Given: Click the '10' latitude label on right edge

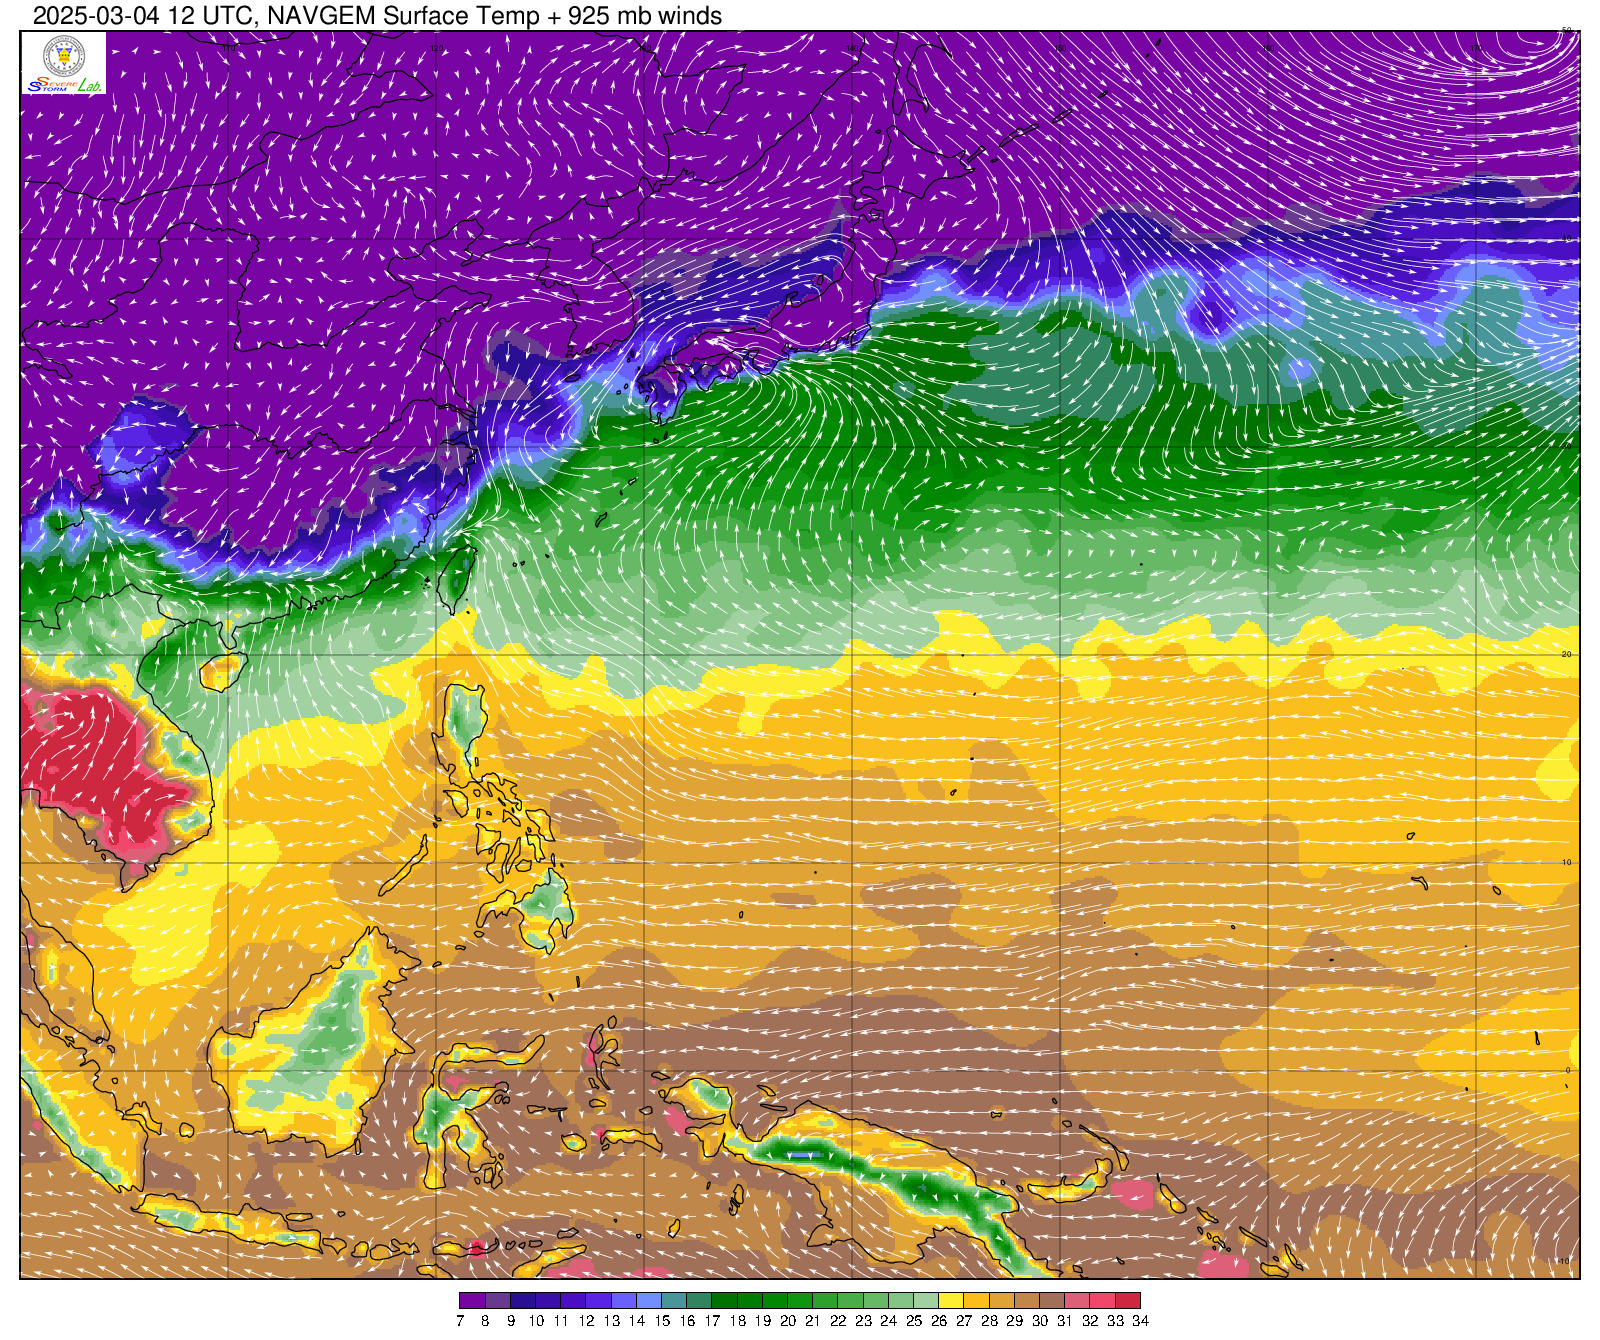Looking at the screenshot, I should 1567,862.
